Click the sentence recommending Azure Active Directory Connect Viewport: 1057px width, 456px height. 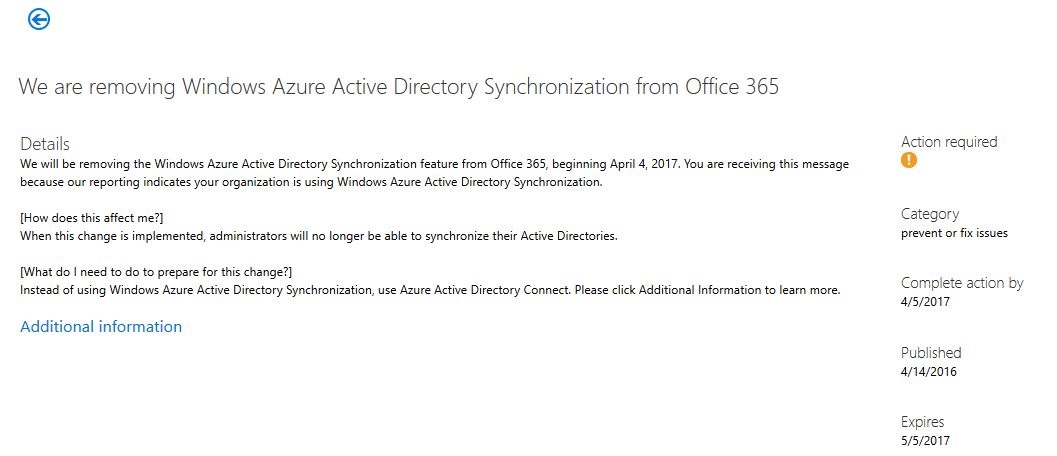295,291
